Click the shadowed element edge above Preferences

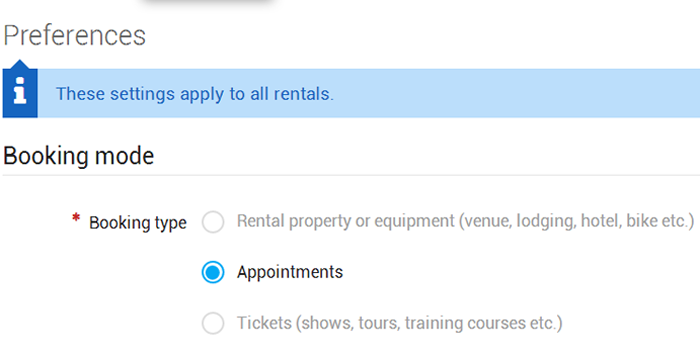tap(208, 2)
